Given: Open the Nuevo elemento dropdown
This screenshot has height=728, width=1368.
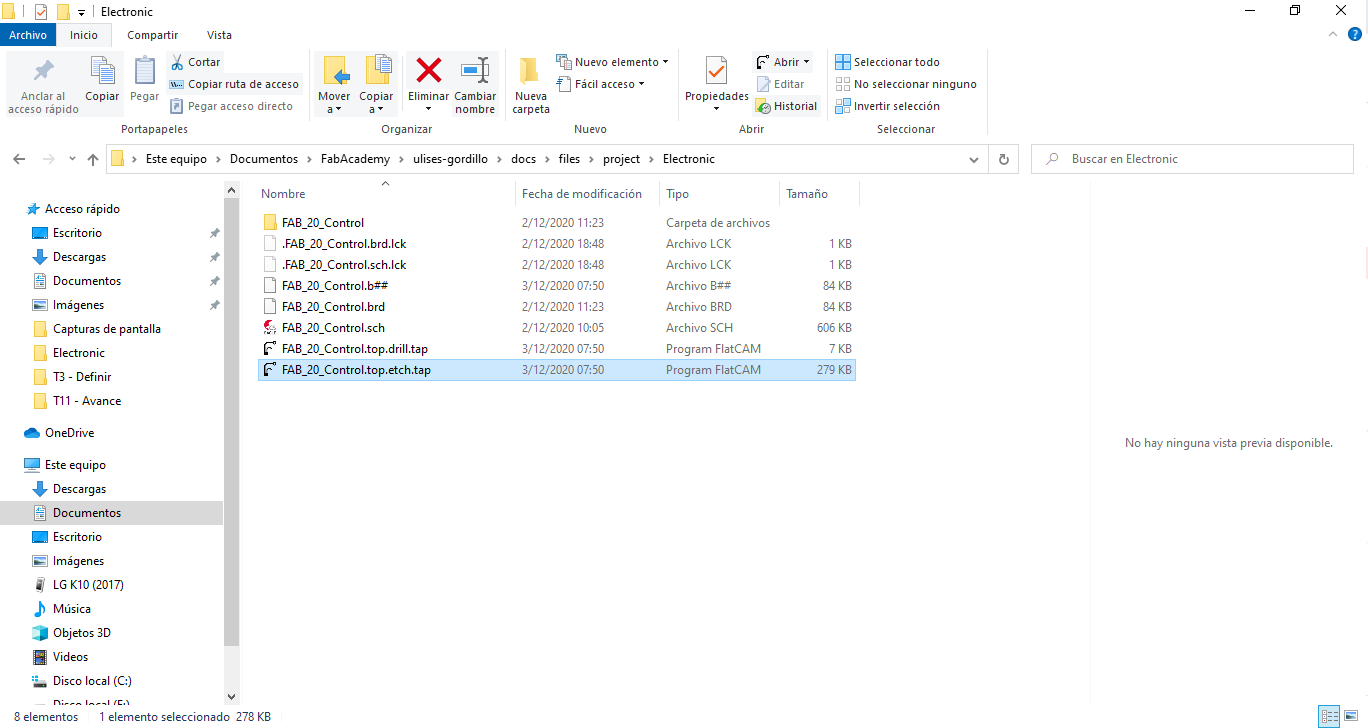Looking at the screenshot, I should click(613, 62).
